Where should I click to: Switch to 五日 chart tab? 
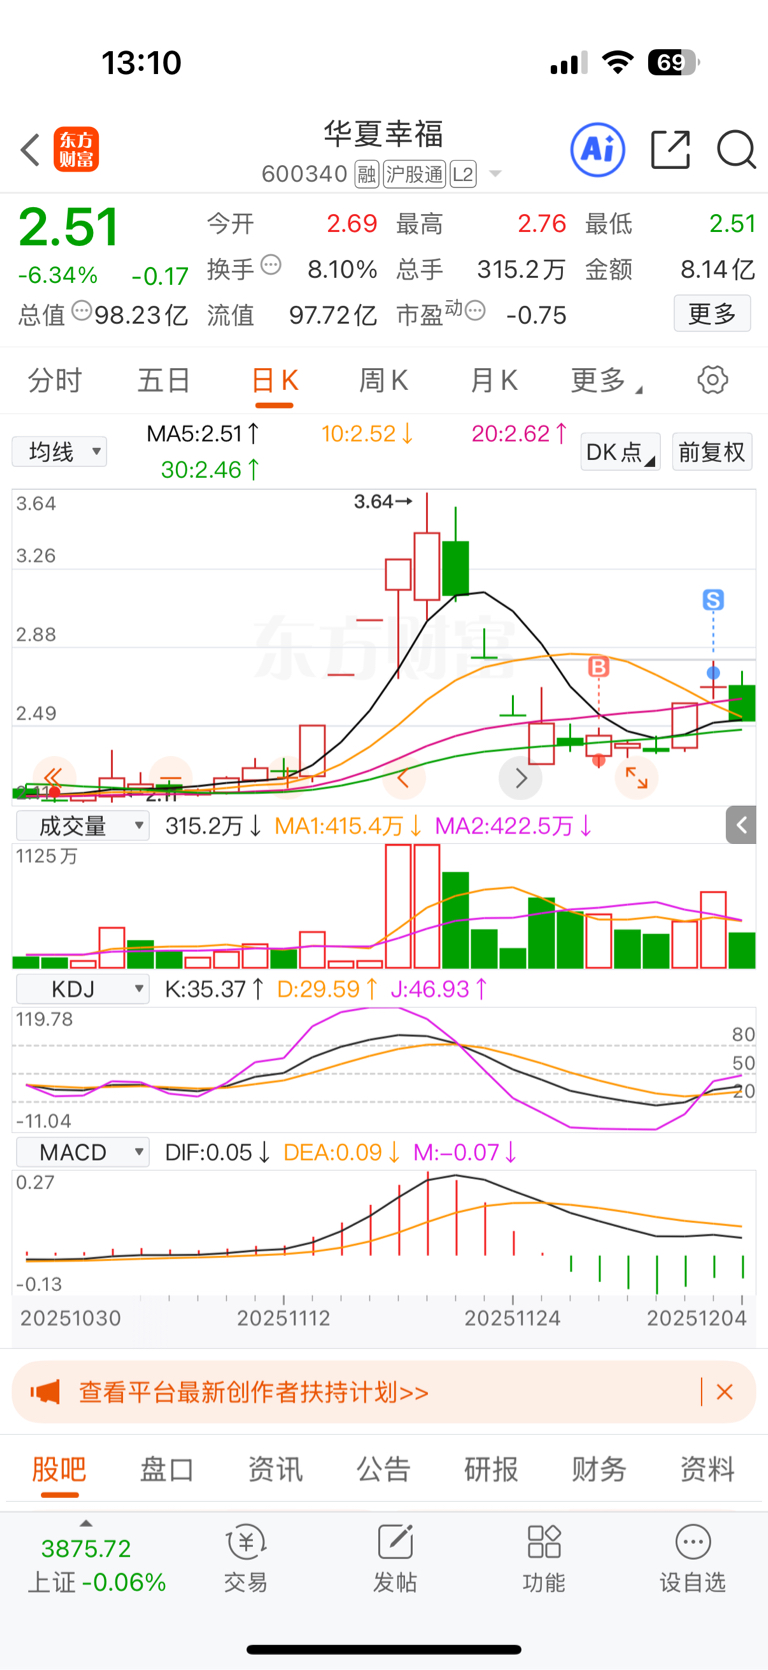pos(164,381)
